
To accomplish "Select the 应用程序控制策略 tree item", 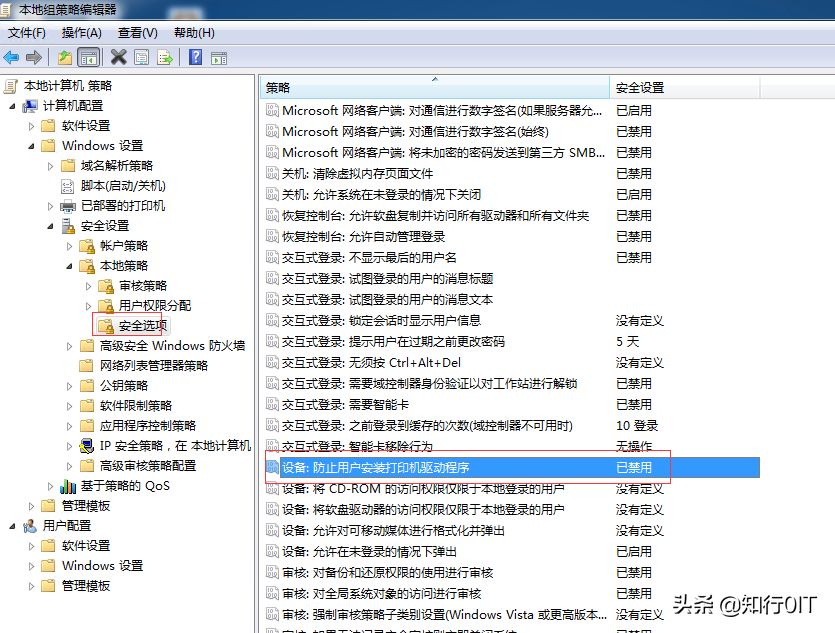I will tap(148, 426).
